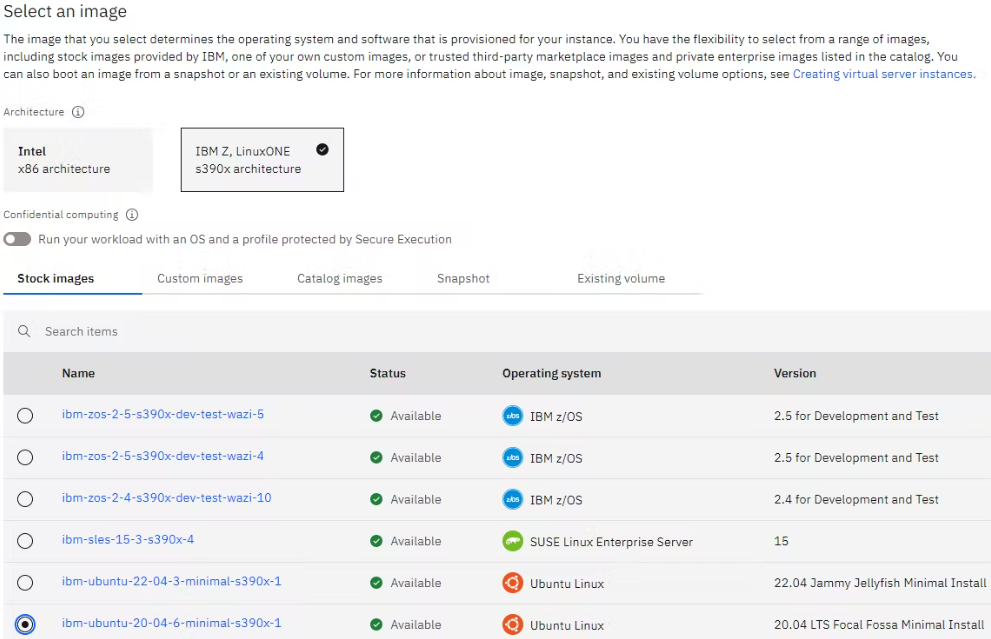Click the Ubuntu icon for the 22-04-3 row
The image size is (991, 639).
pyautogui.click(x=513, y=583)
